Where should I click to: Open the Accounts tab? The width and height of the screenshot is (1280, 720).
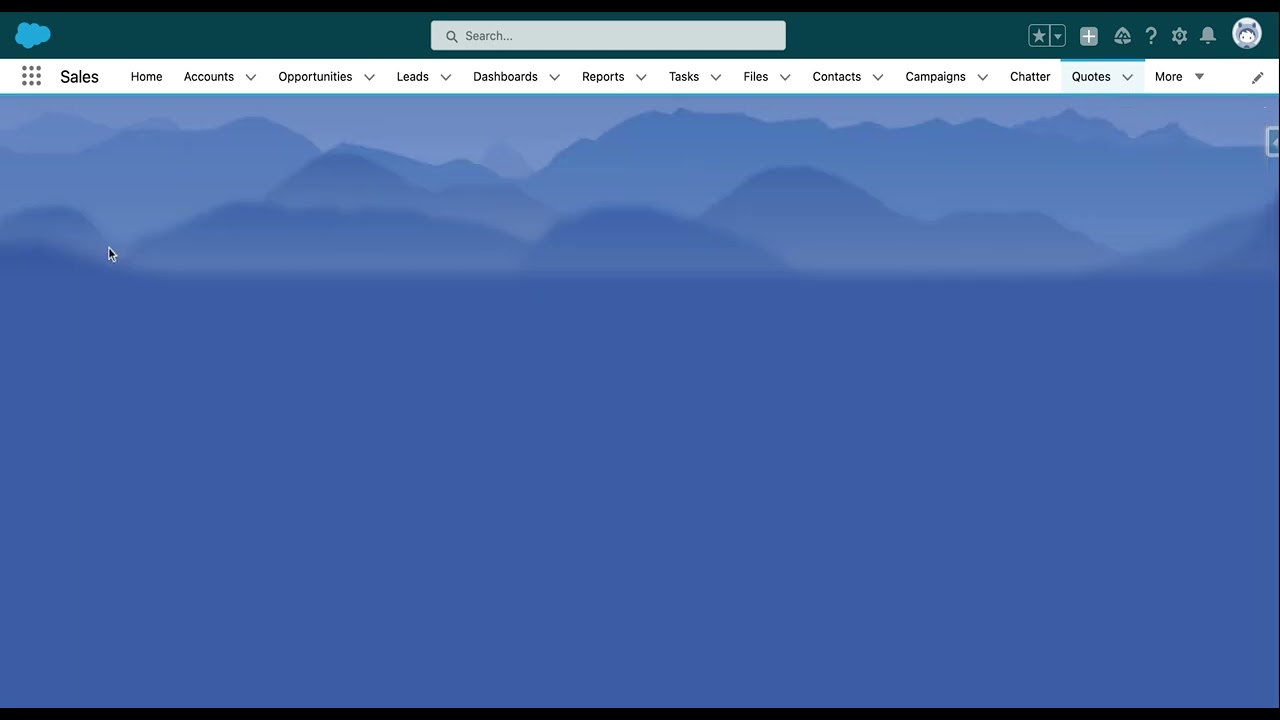[209, 76]
